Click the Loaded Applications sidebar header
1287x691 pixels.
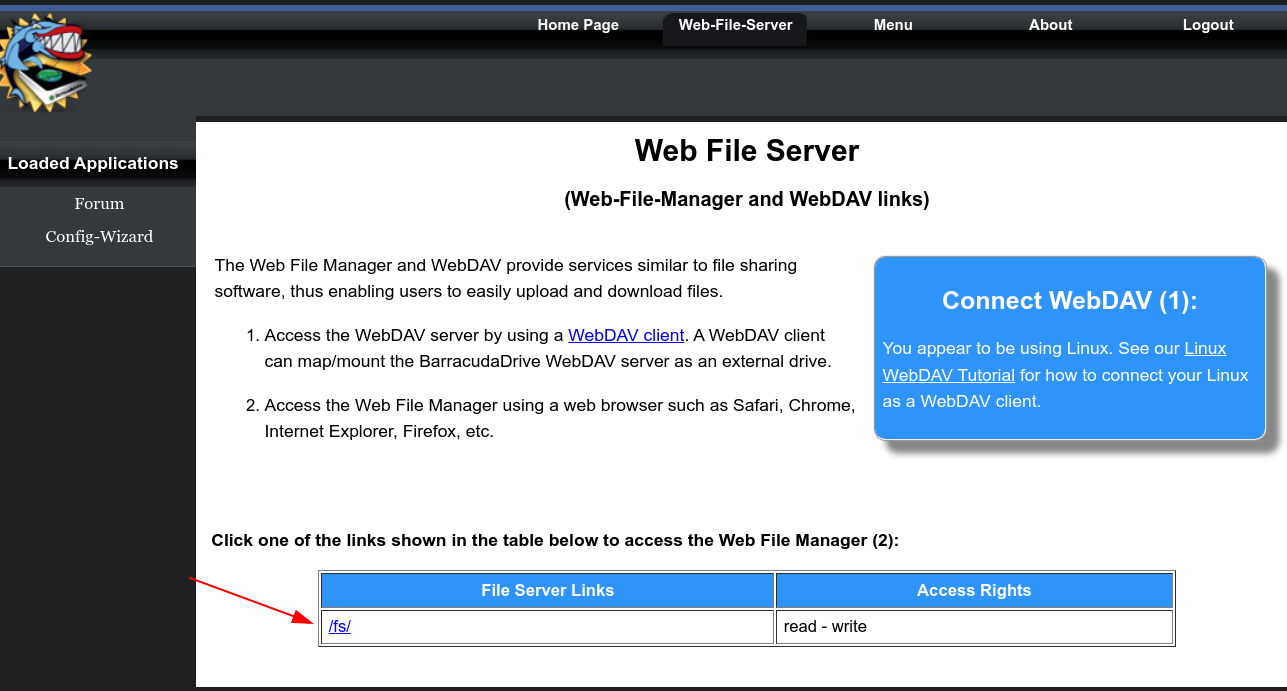tap(93, 164)
